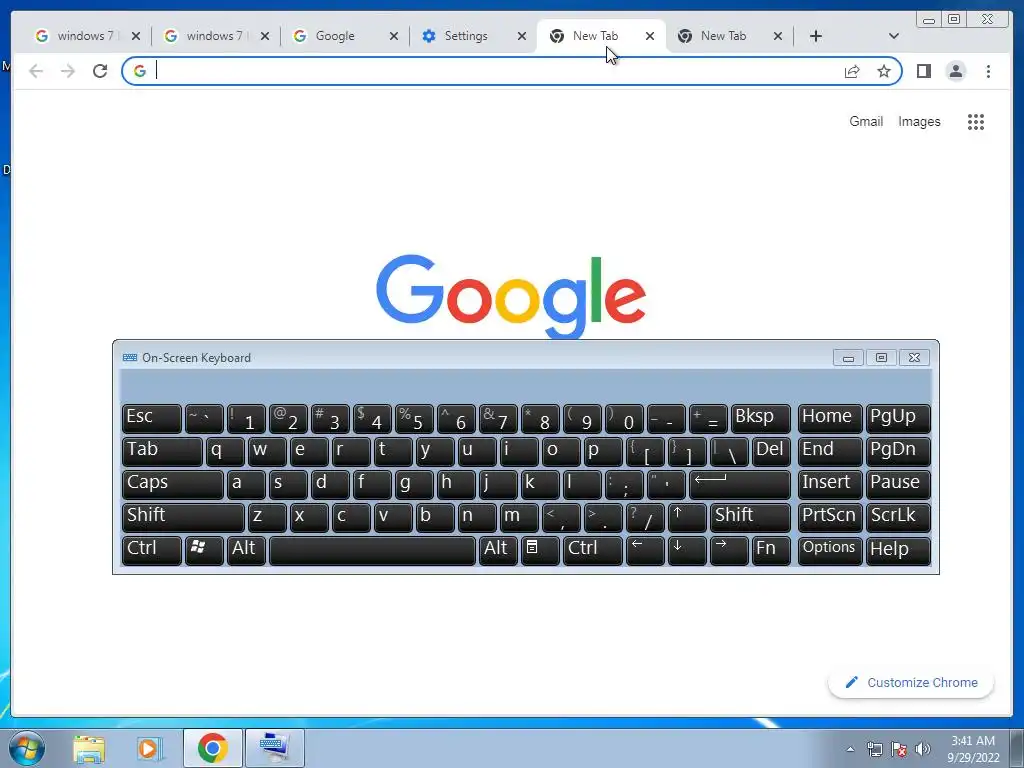Open the Google apps grid
The height and width of the screenshot is (768, 1024).
(x=976, y=121)
